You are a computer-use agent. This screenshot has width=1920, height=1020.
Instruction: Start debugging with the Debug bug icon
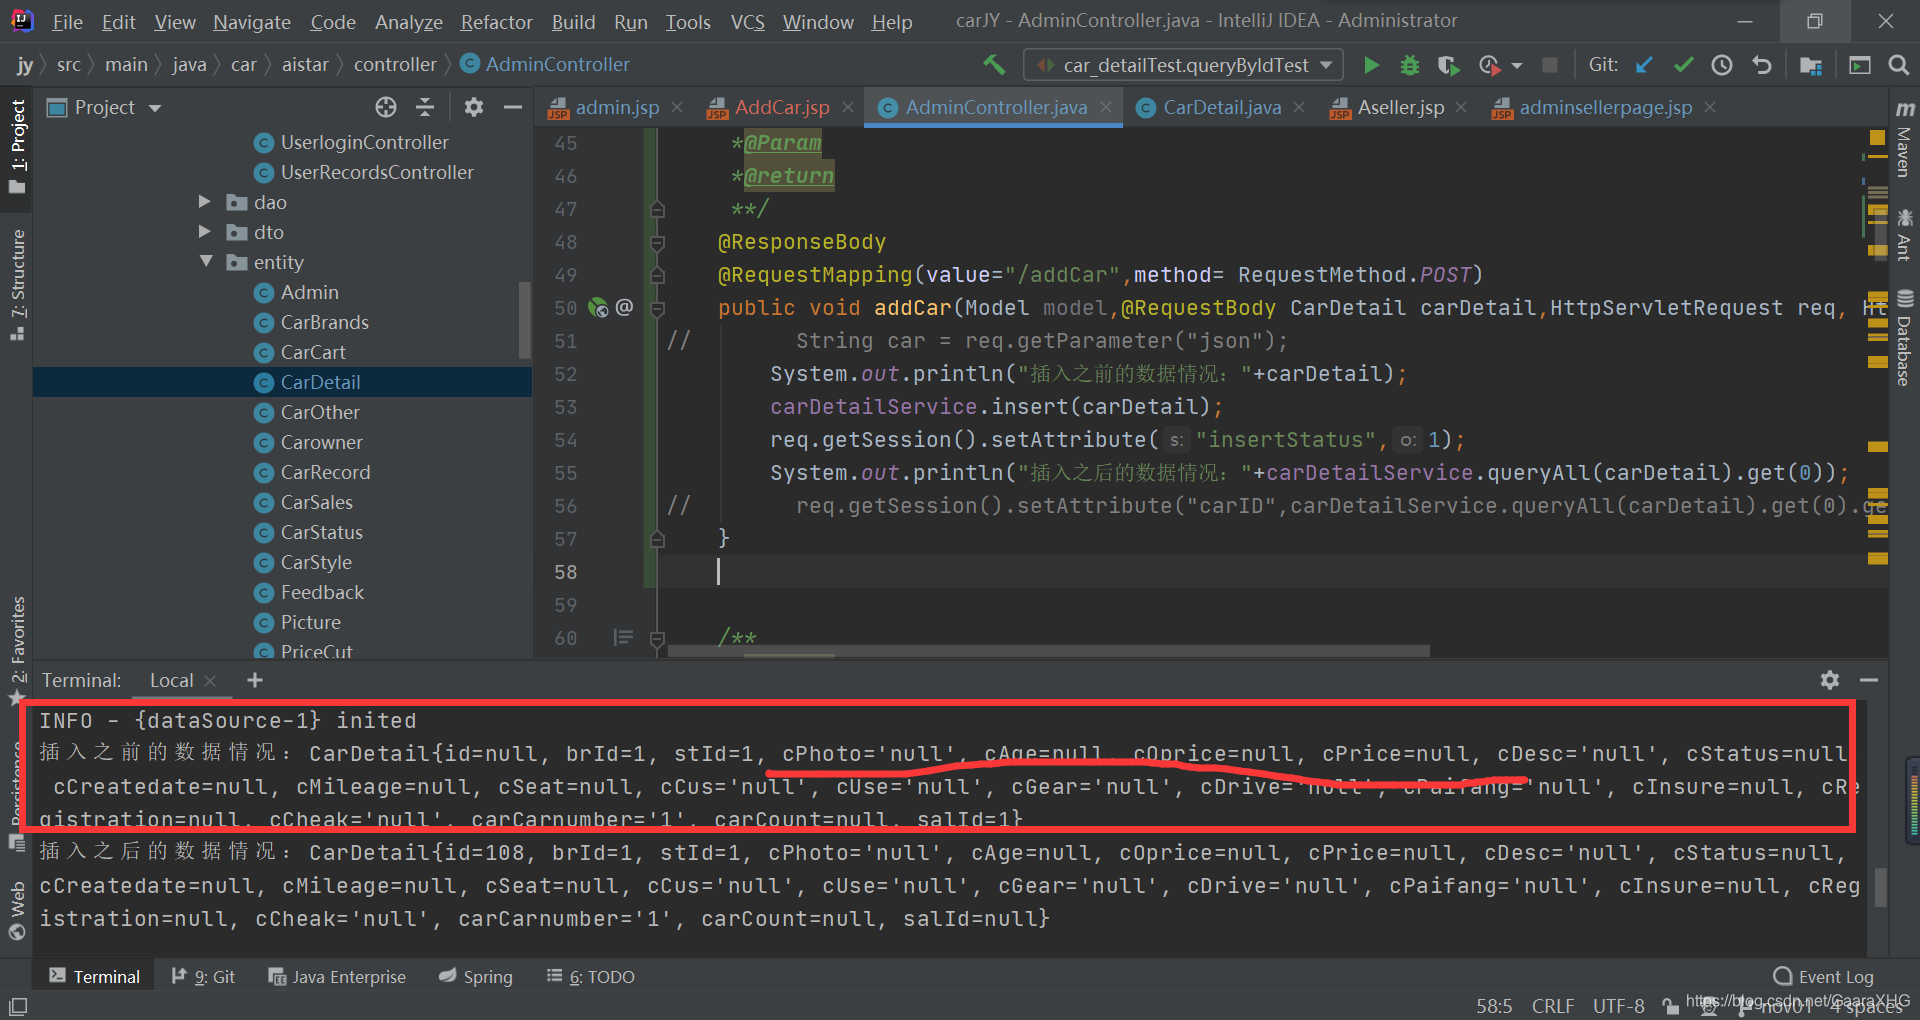click(x=1409, y=65)
